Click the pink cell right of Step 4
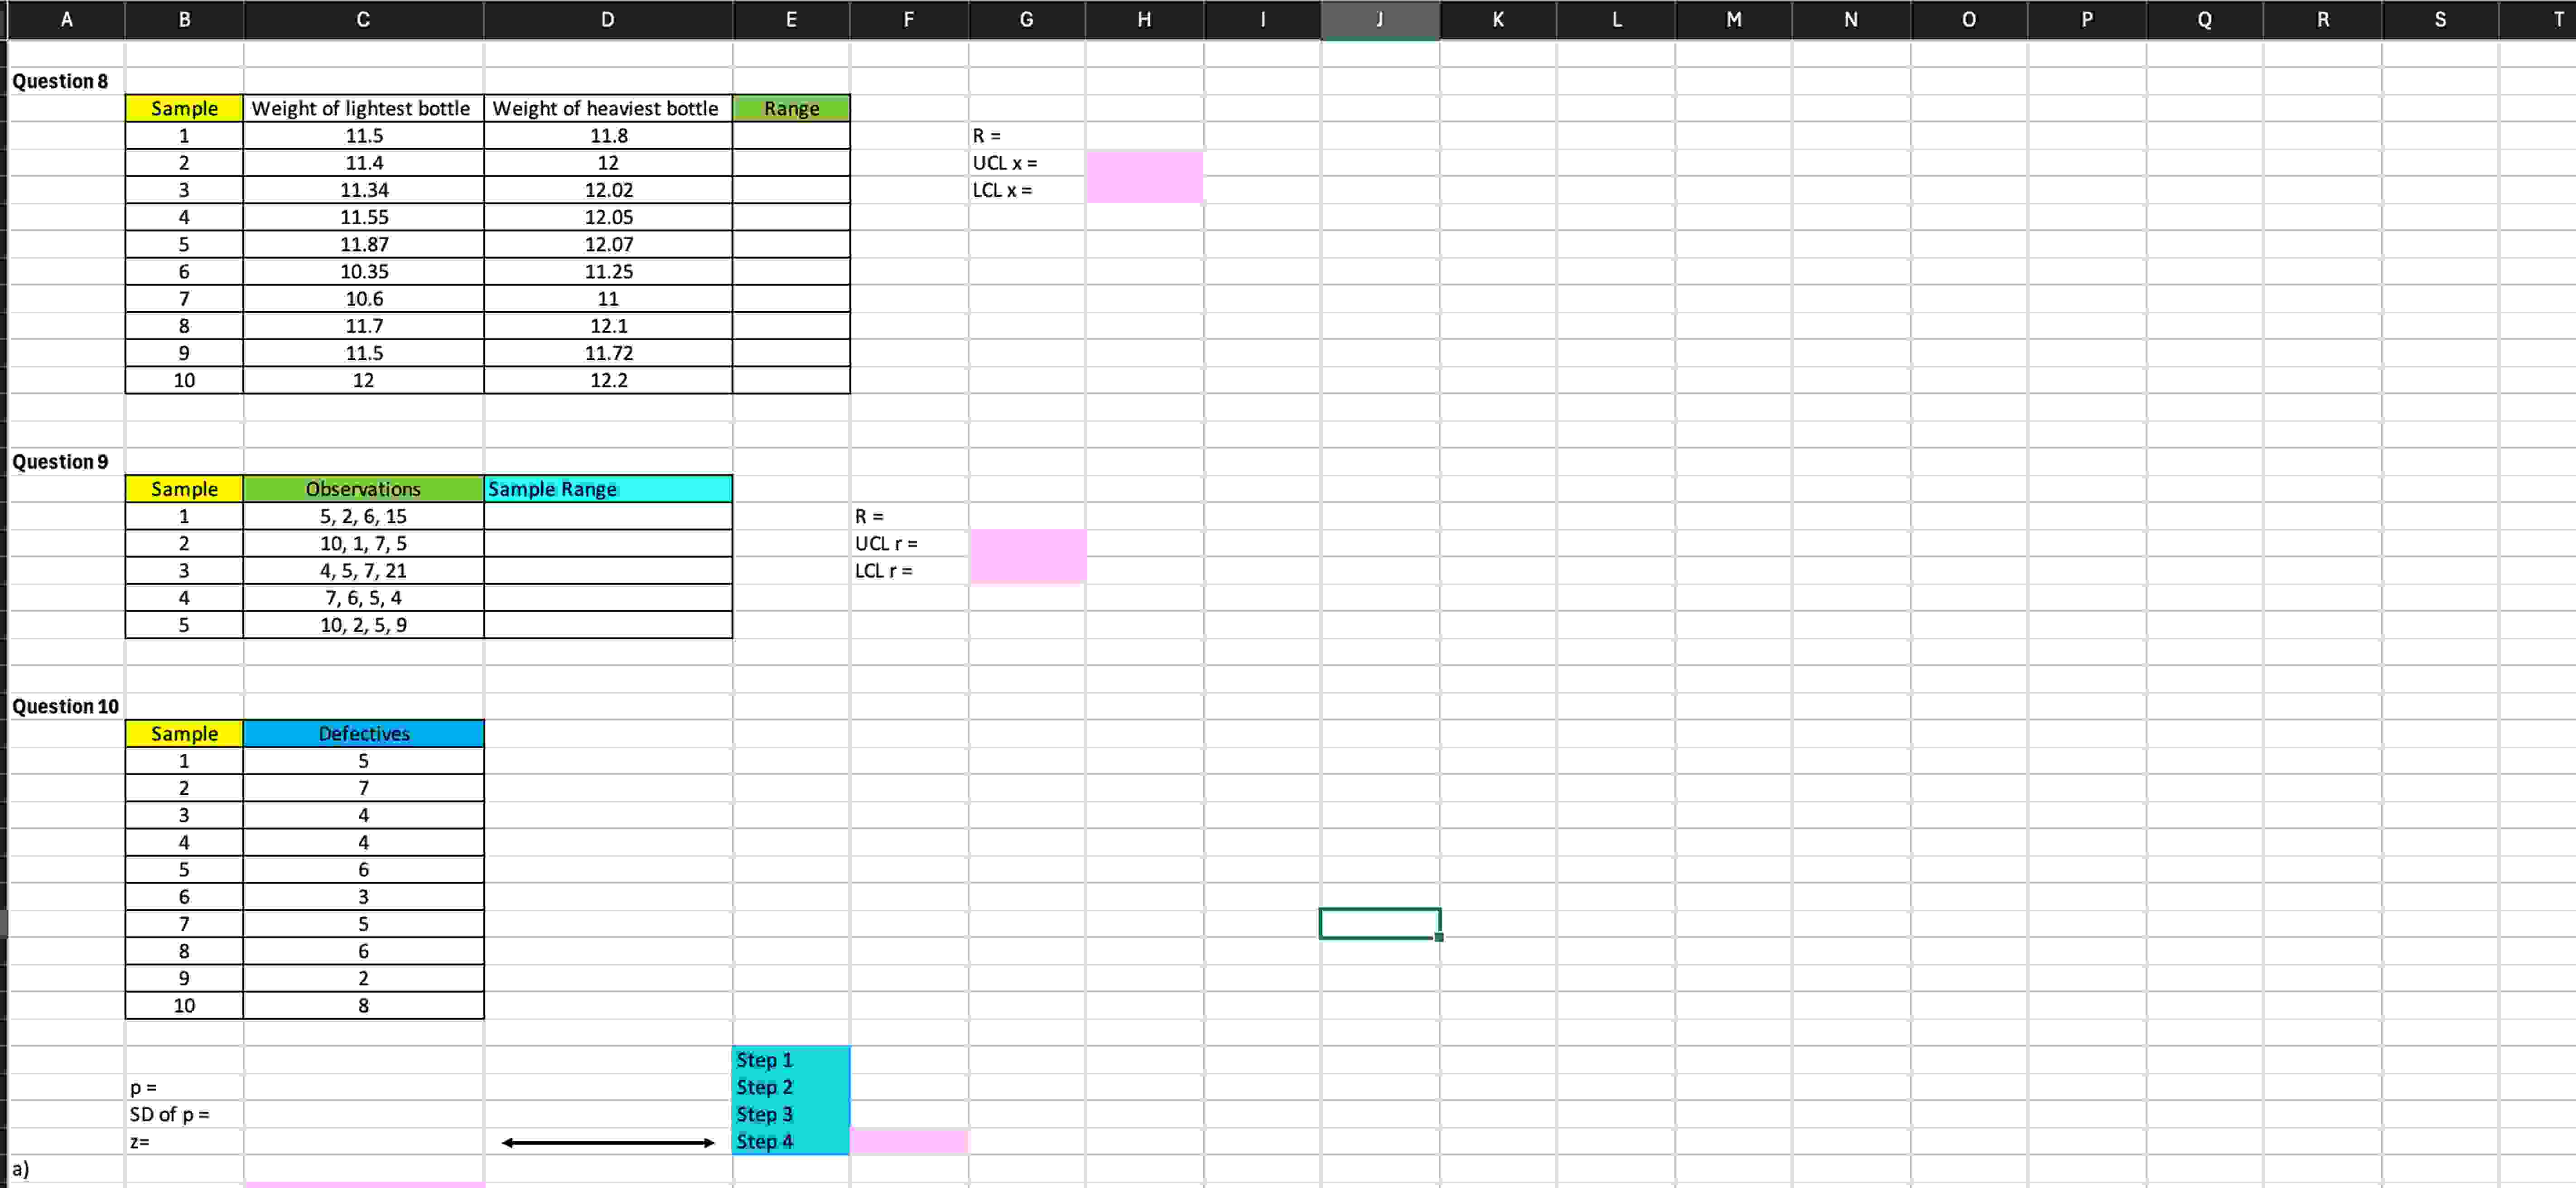Image resolution: width=2576 pixels, height=1188 pixels. [908, 1141]
